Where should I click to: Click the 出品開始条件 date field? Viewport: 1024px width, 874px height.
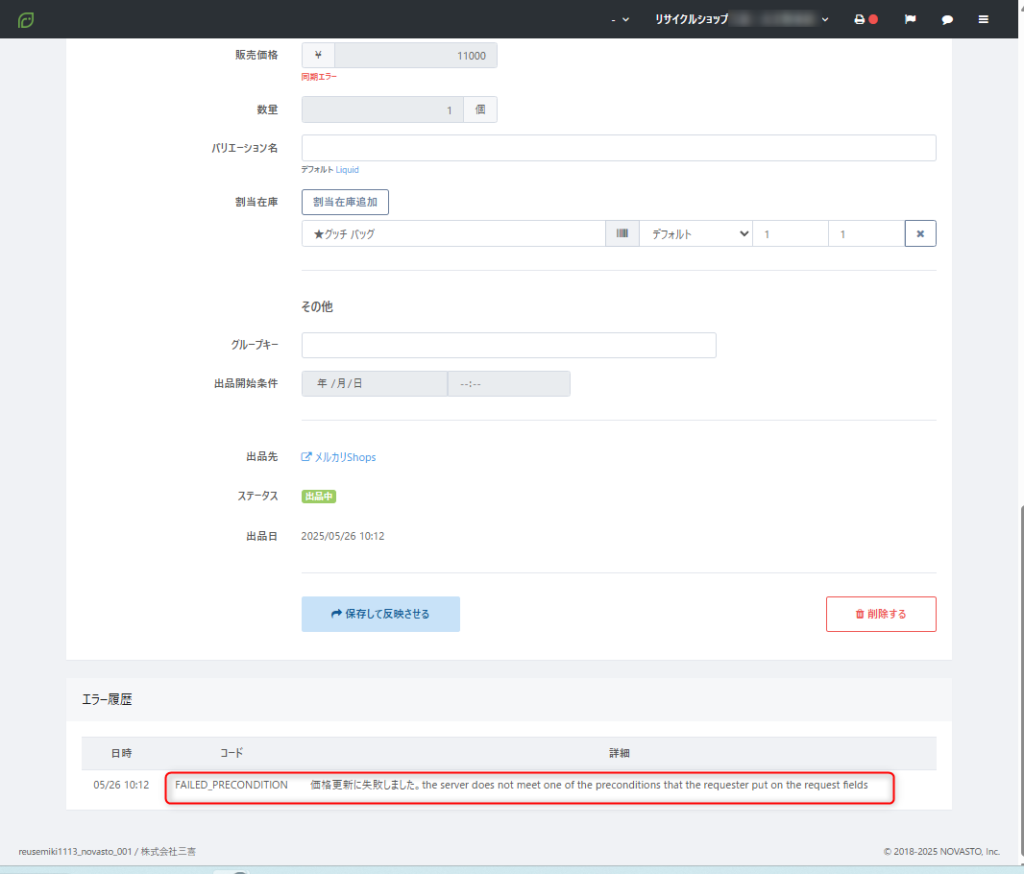point(374,383)
